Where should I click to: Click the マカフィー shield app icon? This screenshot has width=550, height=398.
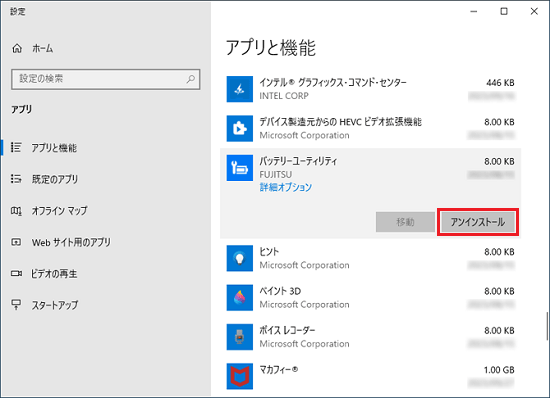click(x=240, y=376)
